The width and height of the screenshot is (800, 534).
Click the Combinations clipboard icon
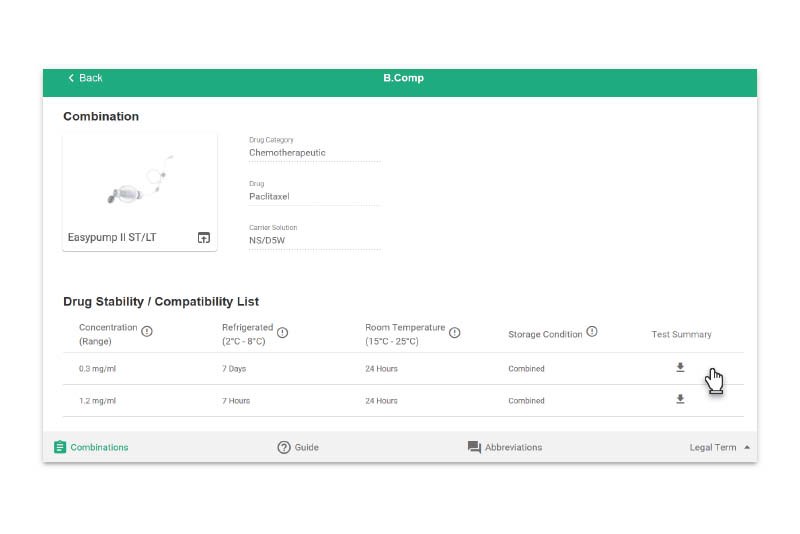pos(60,447)
